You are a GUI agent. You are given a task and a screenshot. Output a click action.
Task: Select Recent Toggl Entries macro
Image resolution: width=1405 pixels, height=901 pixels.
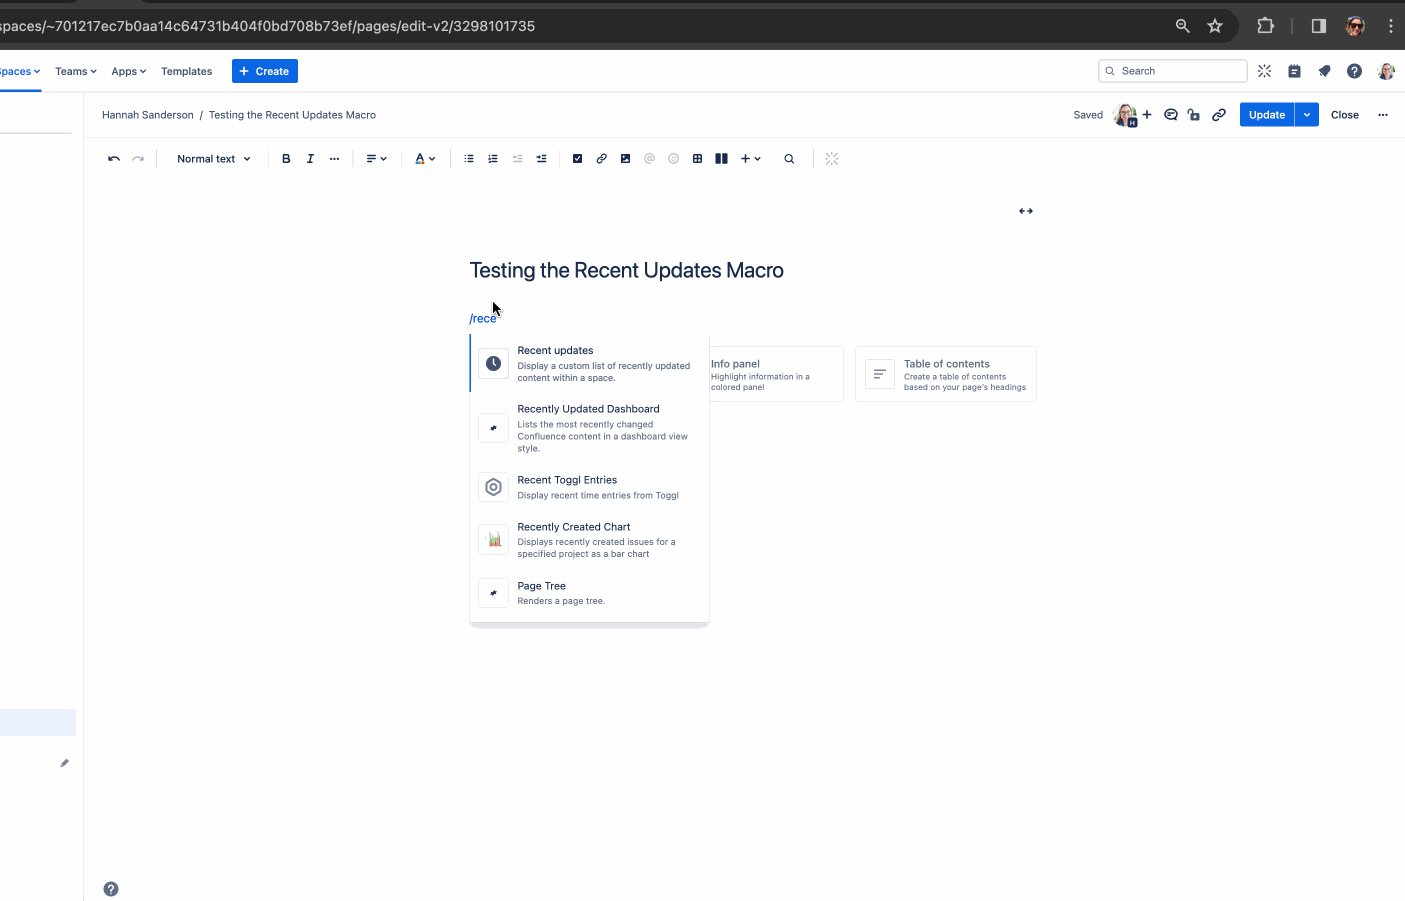[x=589, y=487]
